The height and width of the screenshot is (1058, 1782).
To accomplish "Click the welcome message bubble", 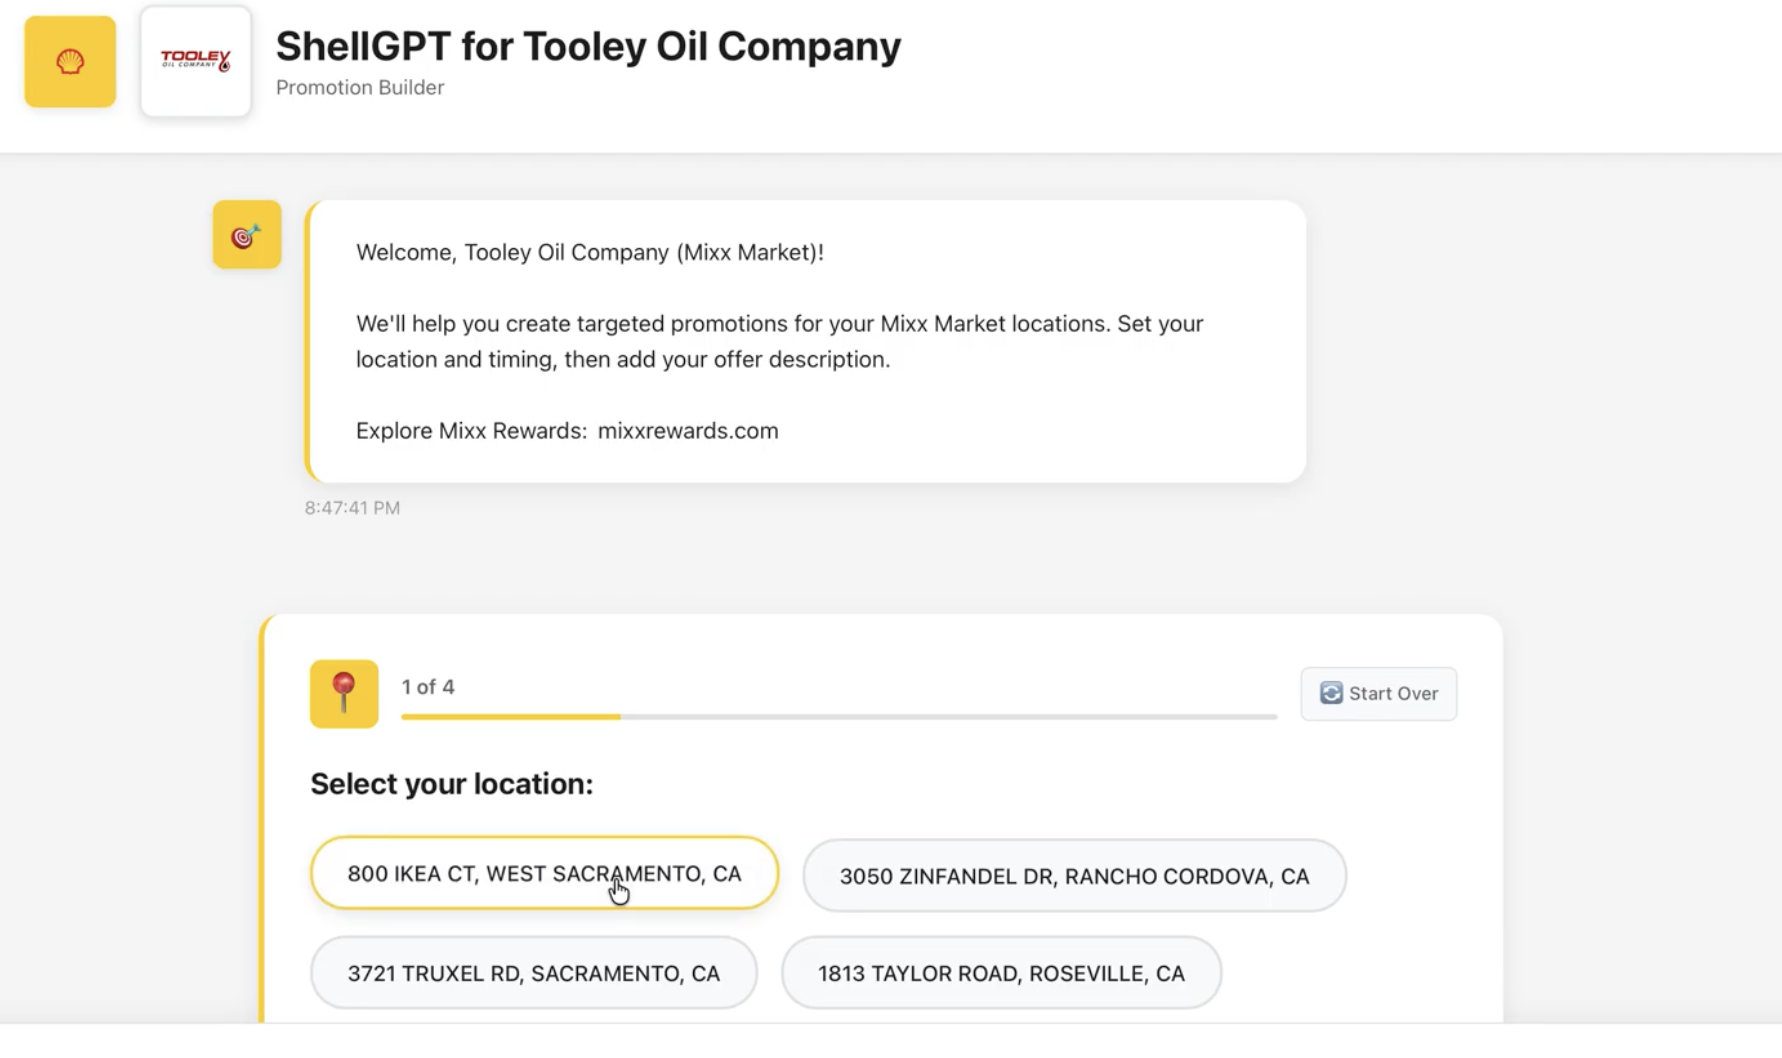I will [x=806, y=342].
